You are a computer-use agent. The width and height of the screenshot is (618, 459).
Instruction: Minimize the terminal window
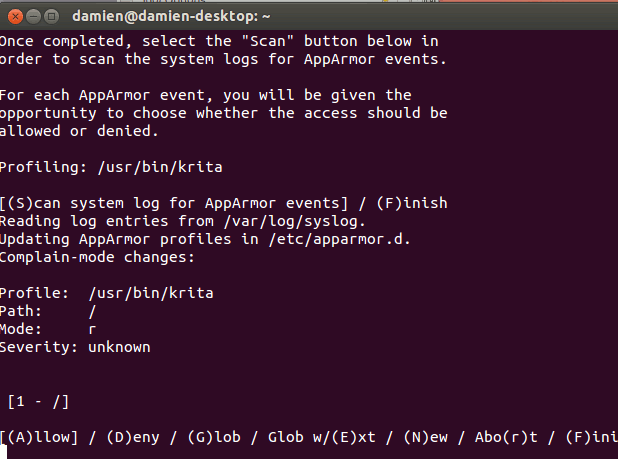tap(32, 16)
